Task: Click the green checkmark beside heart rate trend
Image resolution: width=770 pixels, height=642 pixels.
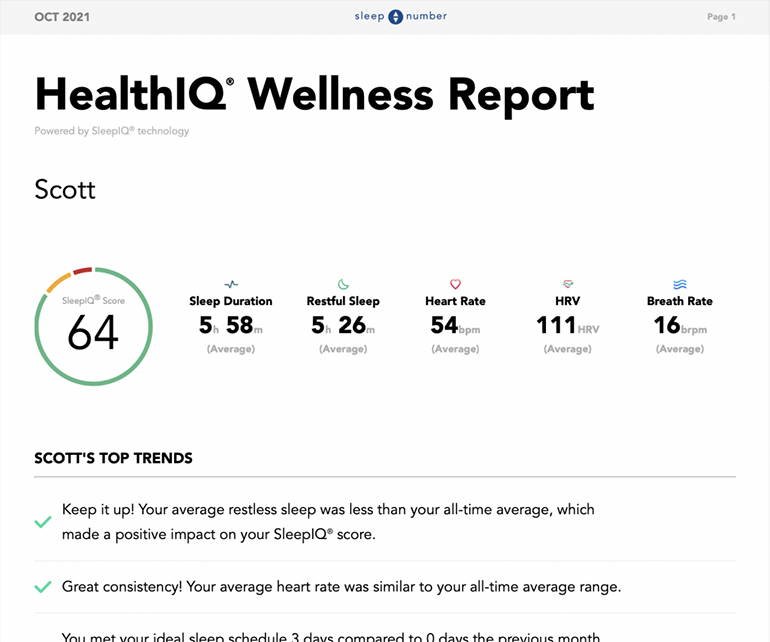Action: [43, 586]
